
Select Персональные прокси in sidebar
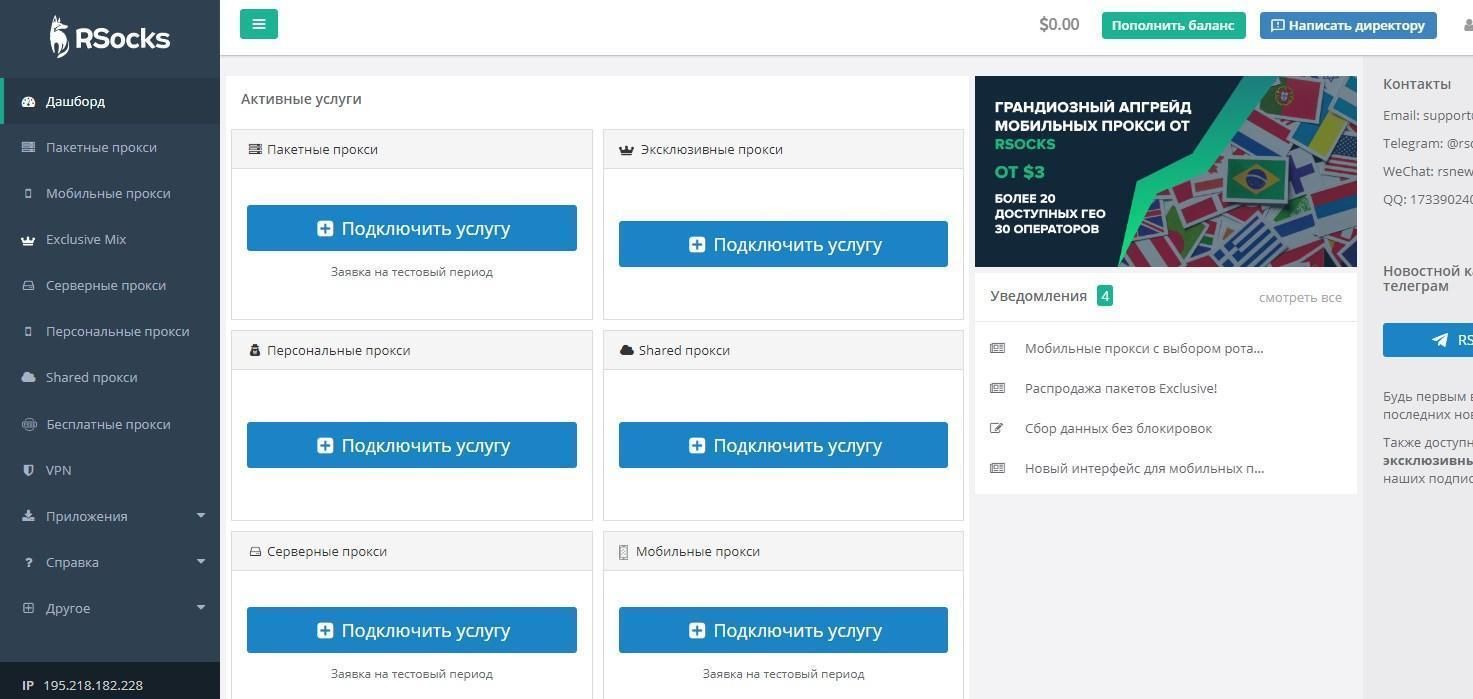[x=110, y=331]
